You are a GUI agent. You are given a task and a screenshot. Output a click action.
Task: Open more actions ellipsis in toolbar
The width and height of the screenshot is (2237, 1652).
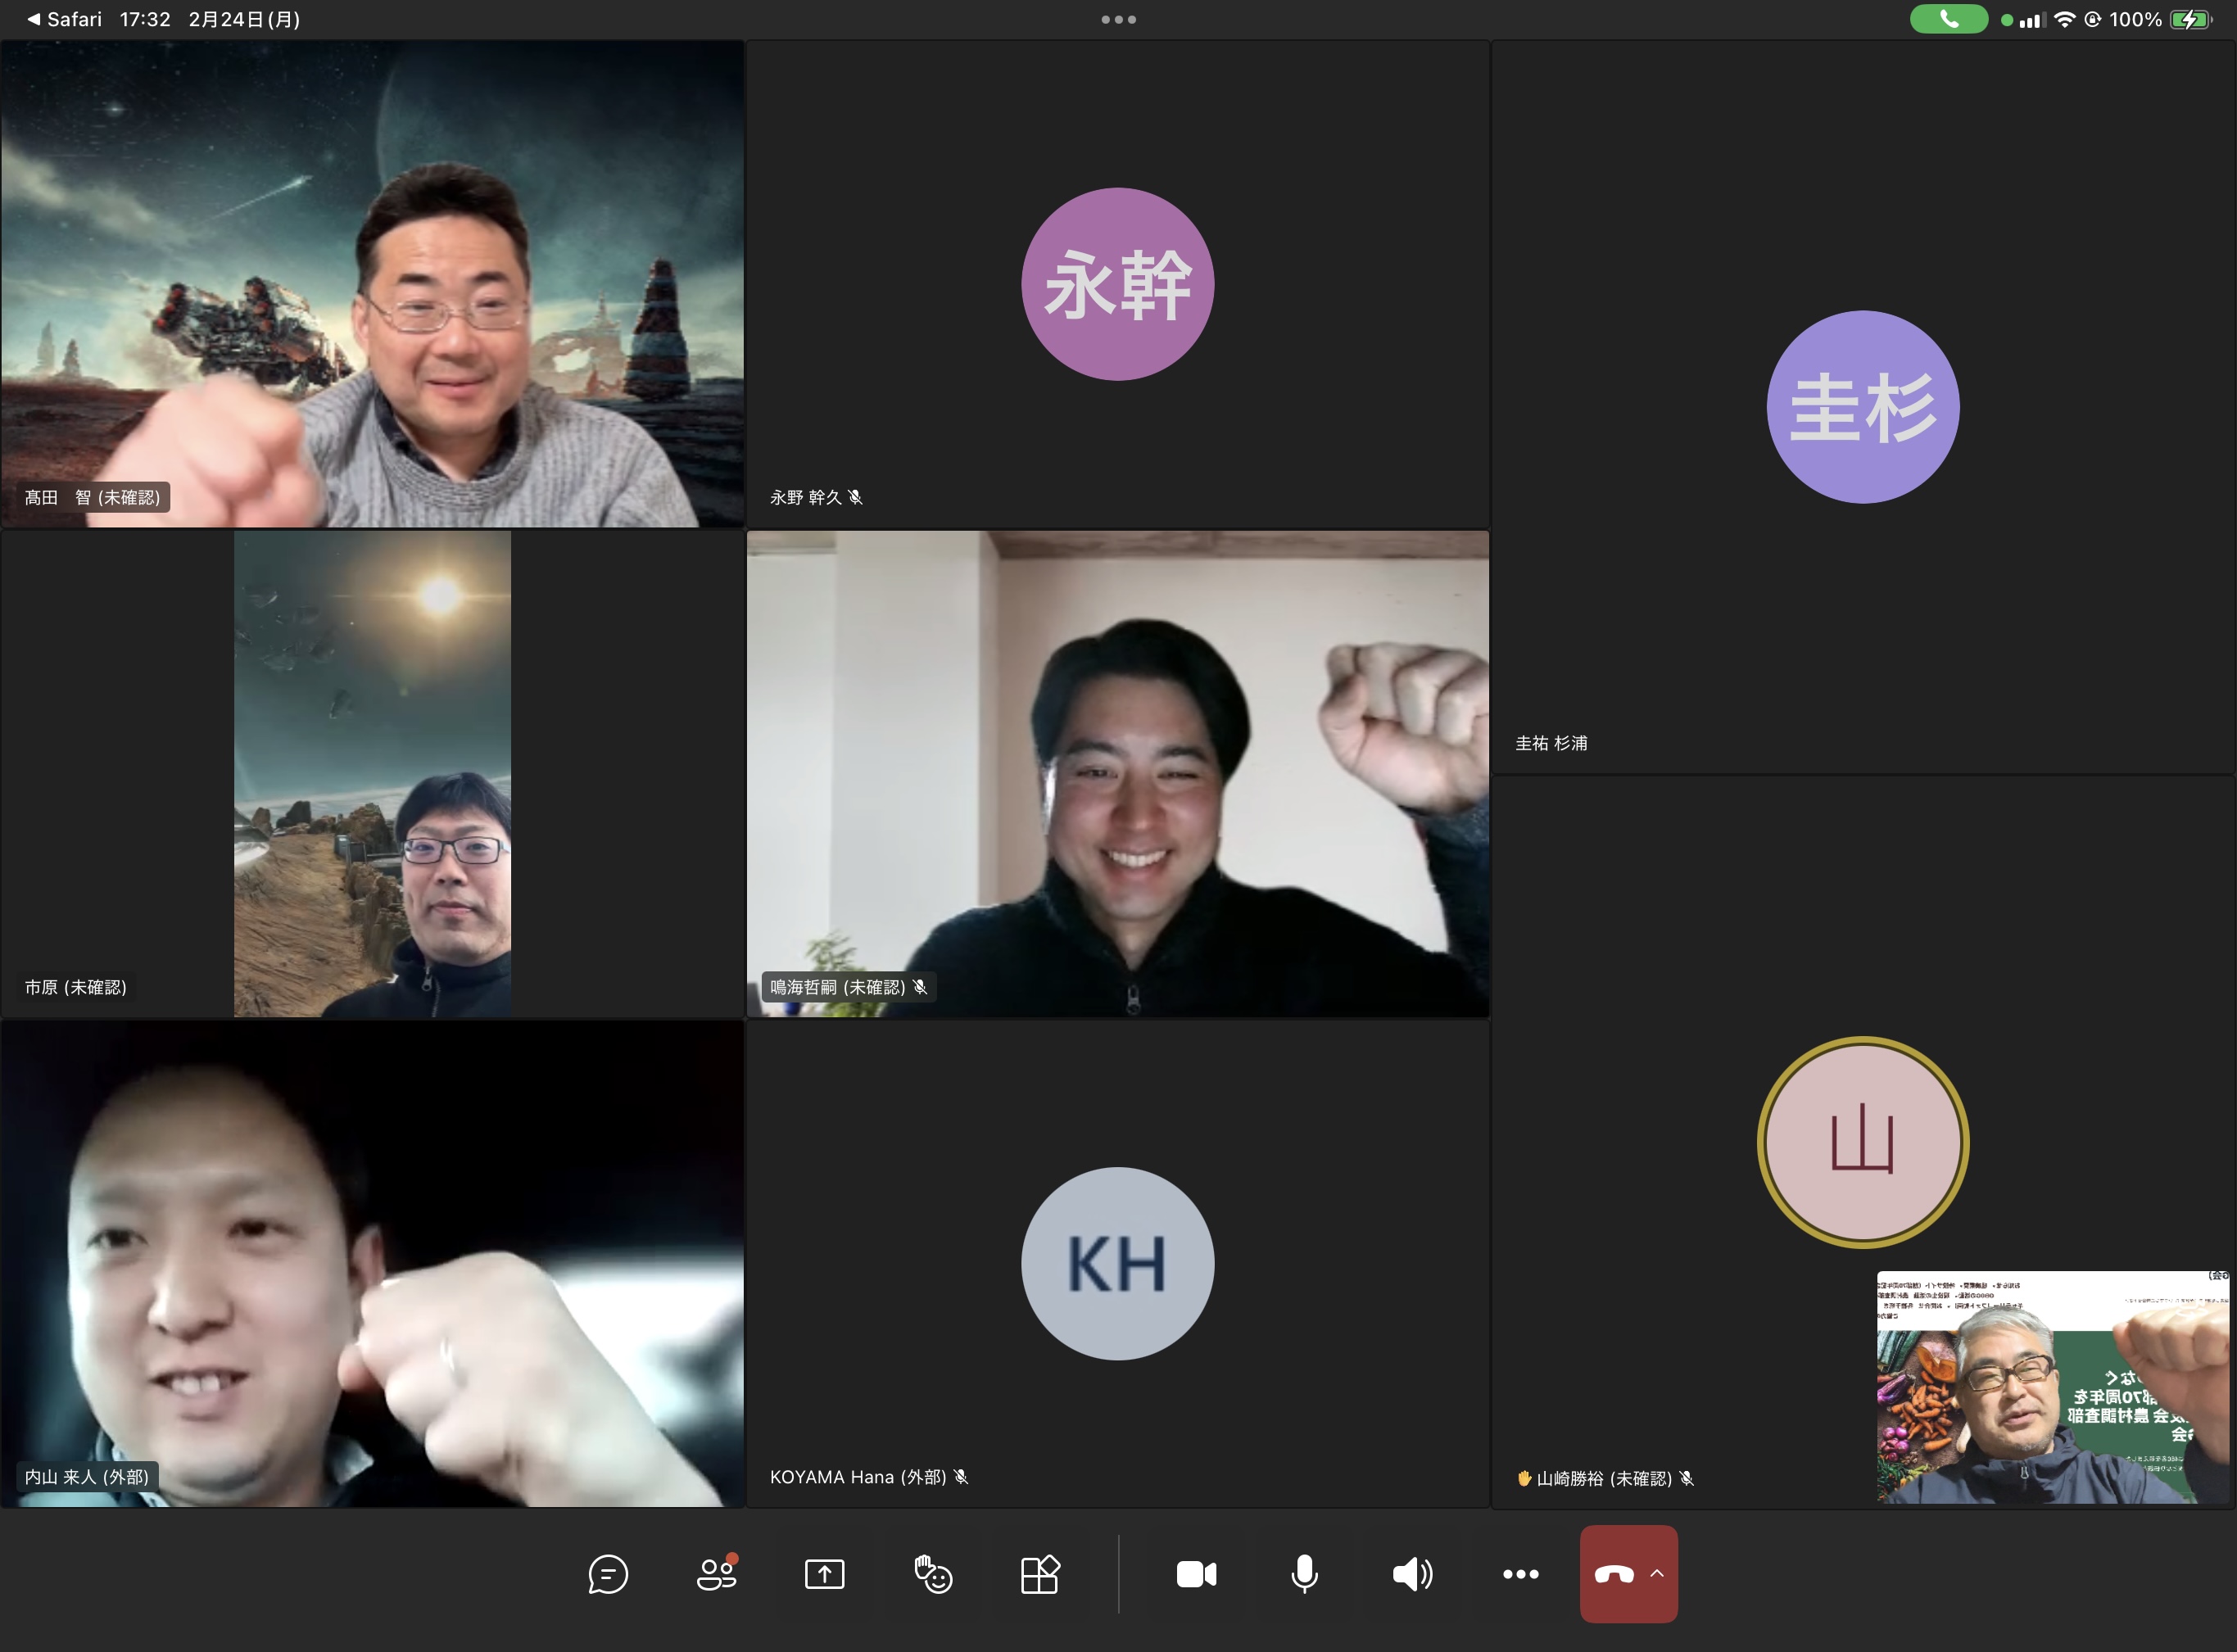pyautogui.click(x=1520, y=1574)
